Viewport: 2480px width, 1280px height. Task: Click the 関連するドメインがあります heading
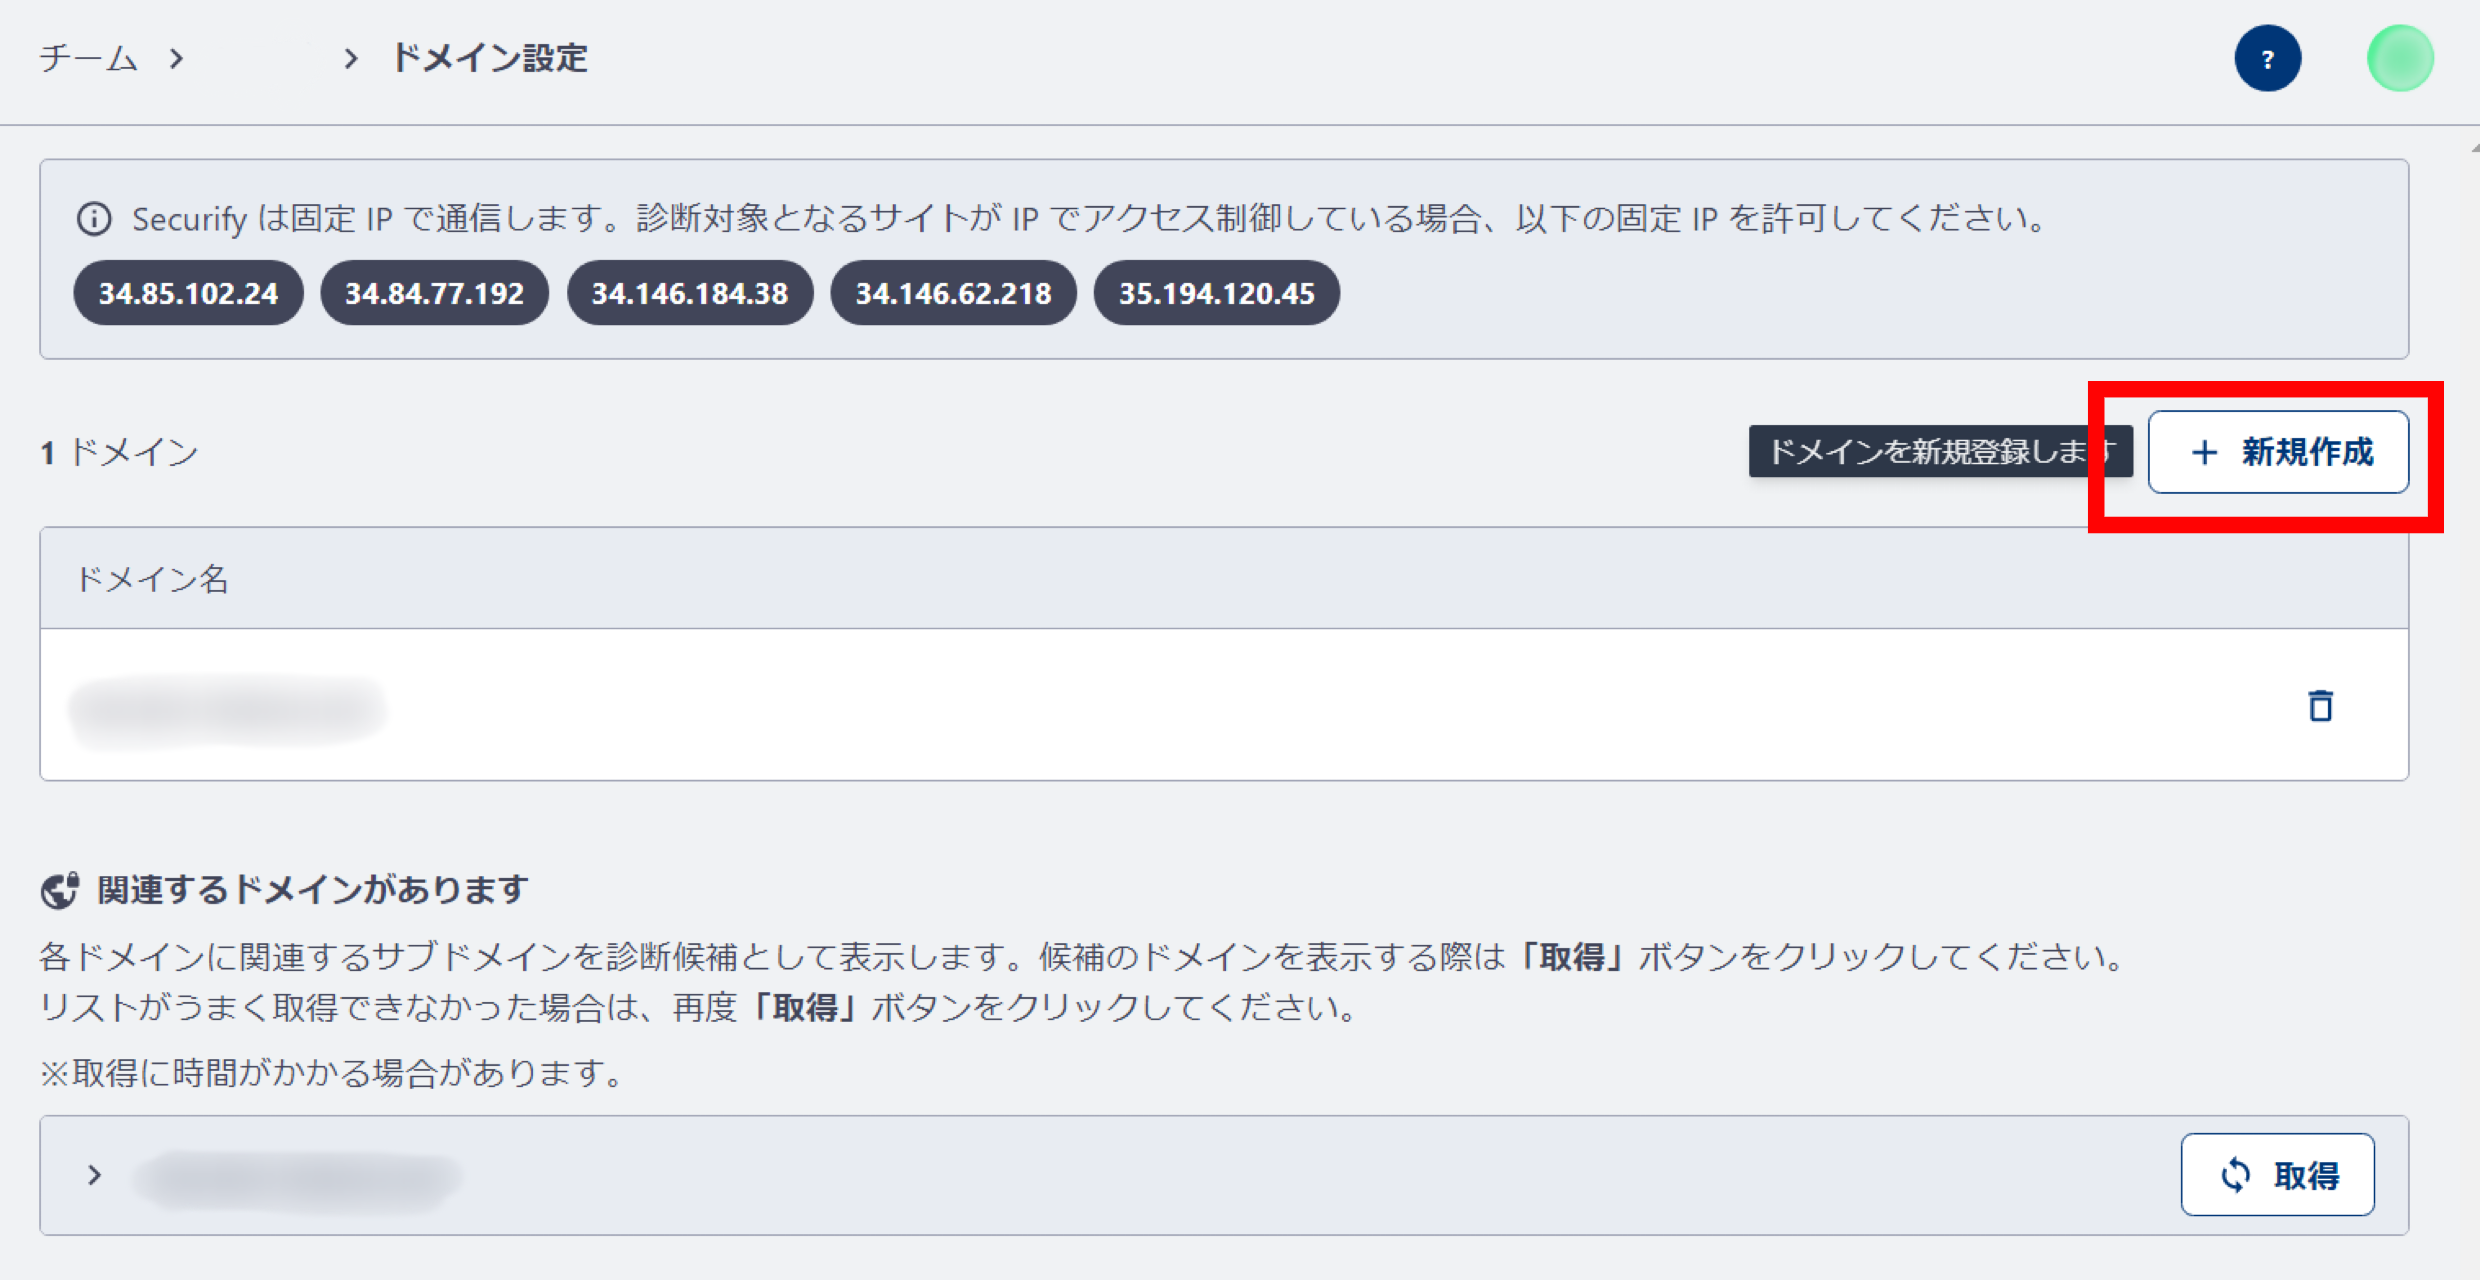(x=312, y=889)
